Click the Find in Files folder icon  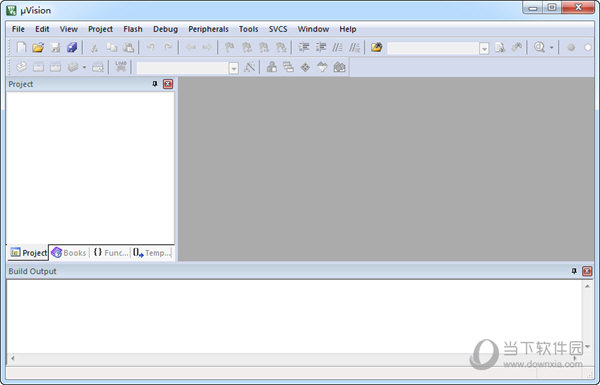click(x=377, y=47)
